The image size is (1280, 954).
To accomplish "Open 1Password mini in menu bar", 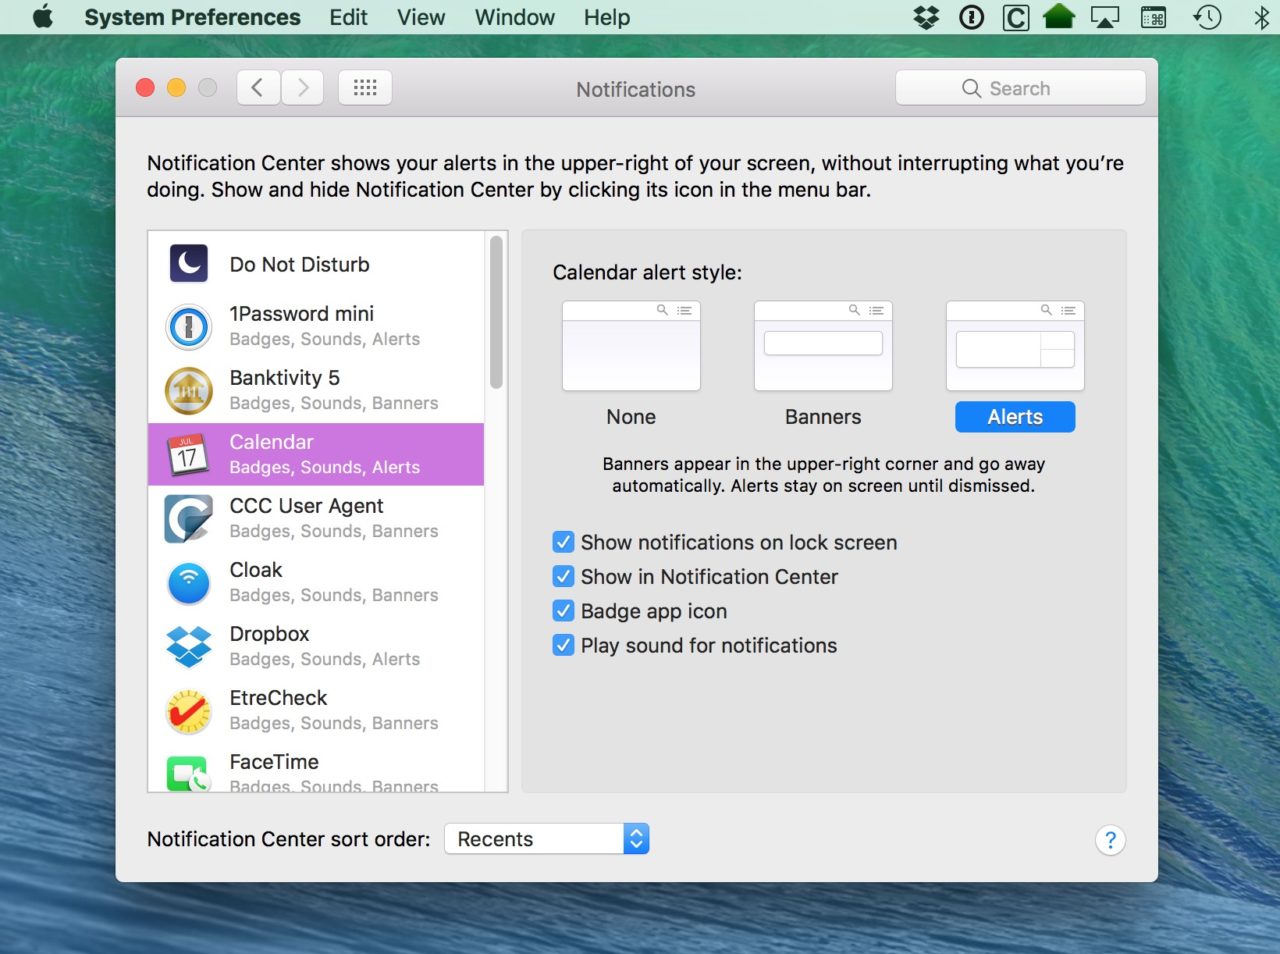I will [x=971, y=17].
